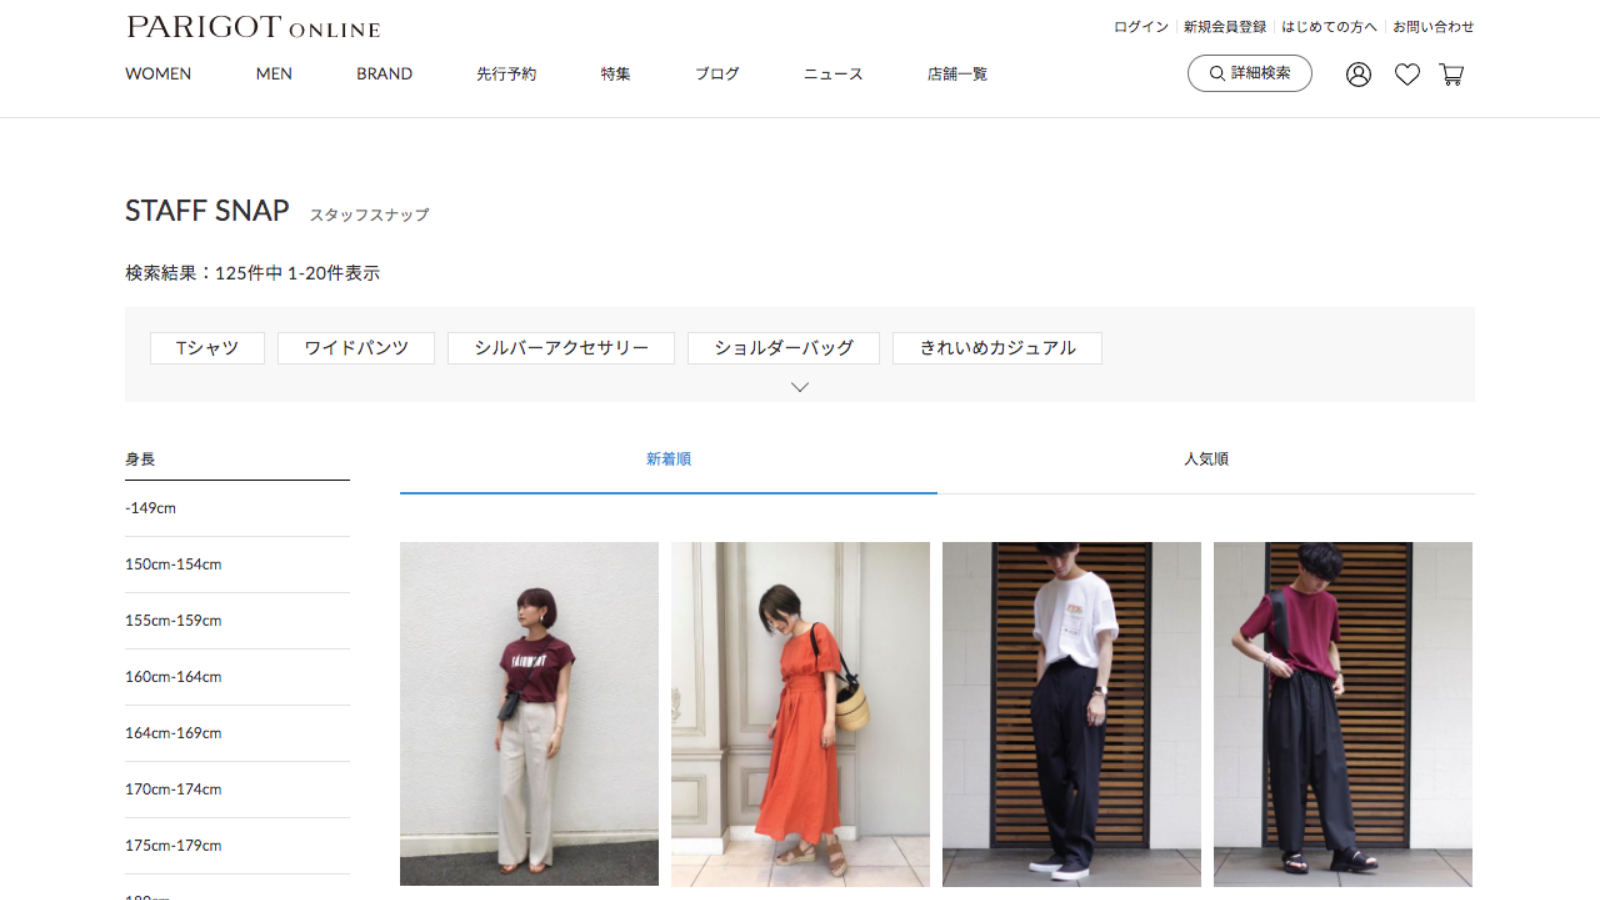
Task: Filter height by 155cm-159cm
Action: click(173, 620)
